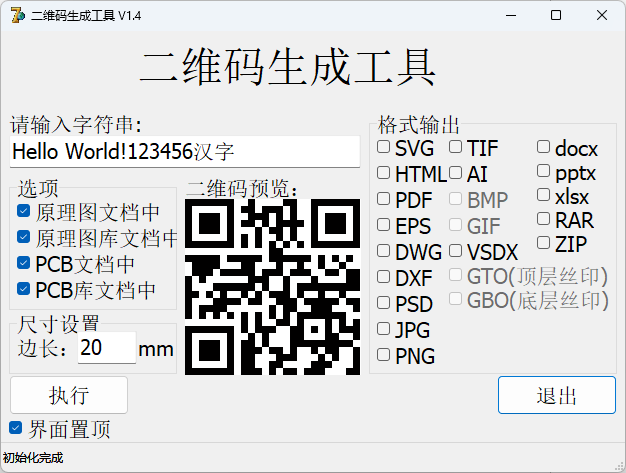Screen dimensions: 626x473
Task: Click GBO(底层丝印) checkbox
Action: pyautogui.click(x=455, y=299)
